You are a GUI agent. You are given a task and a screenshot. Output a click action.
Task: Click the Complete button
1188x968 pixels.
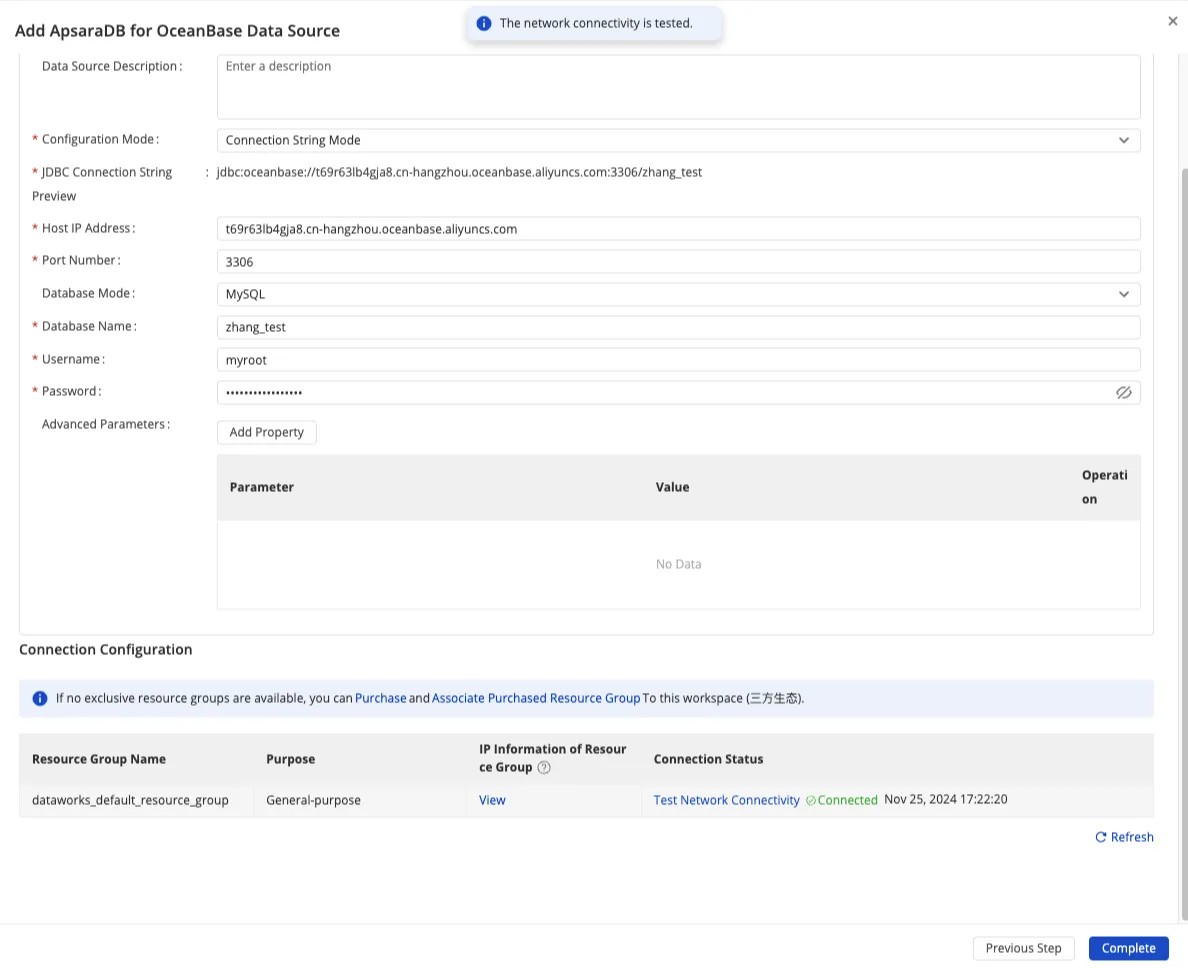pos(1128,948)
